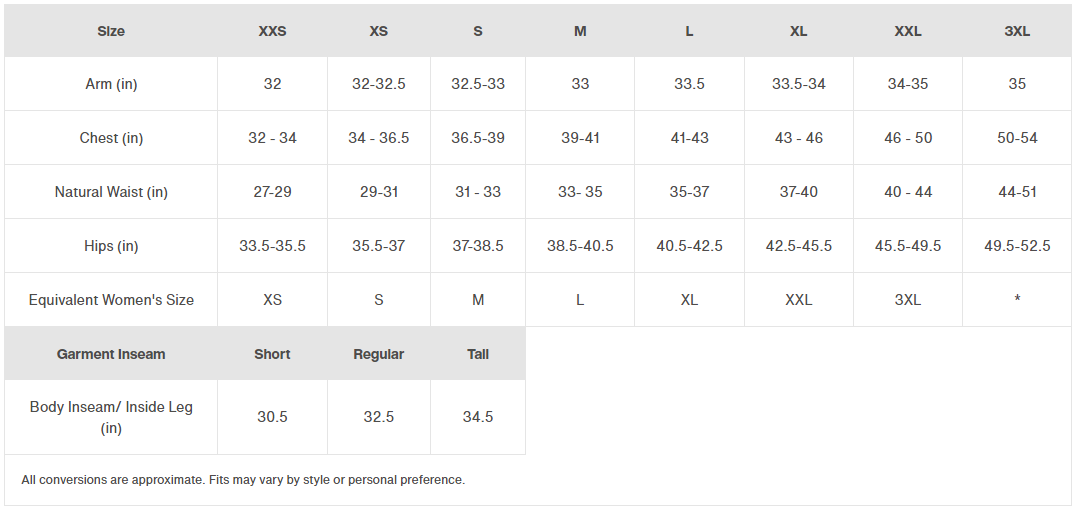Viewport: 1078px width, 512px height.
Task: Select the 3XL column header
Action: (x=1017, y=31)
